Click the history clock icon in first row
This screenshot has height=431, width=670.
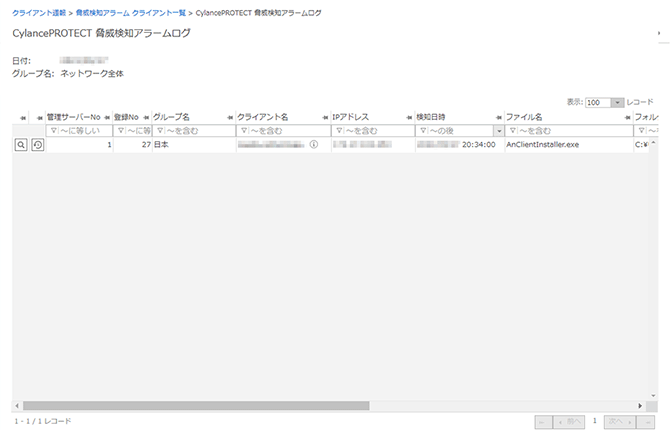pos(37,145)
